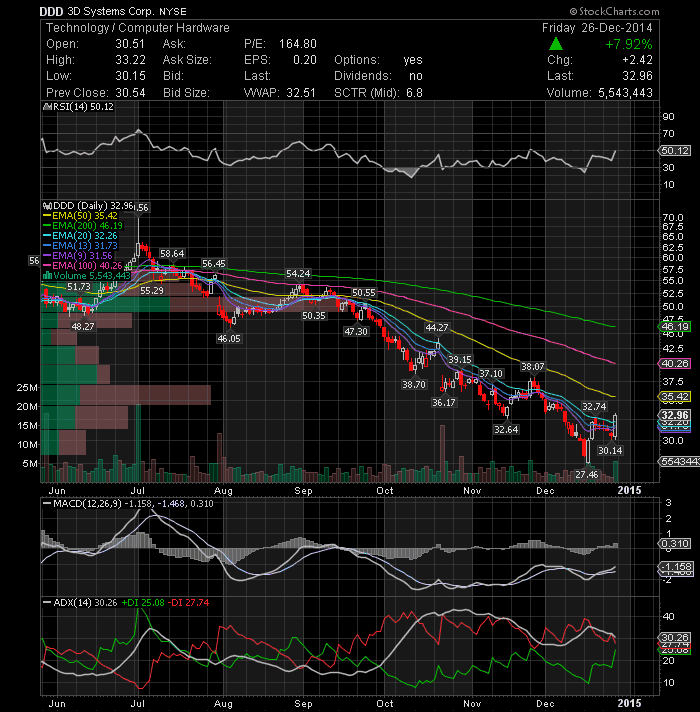Viewport: 700px width, 712px height.
Task: Click the Volume bars legend icon
Action: point(47,276)
